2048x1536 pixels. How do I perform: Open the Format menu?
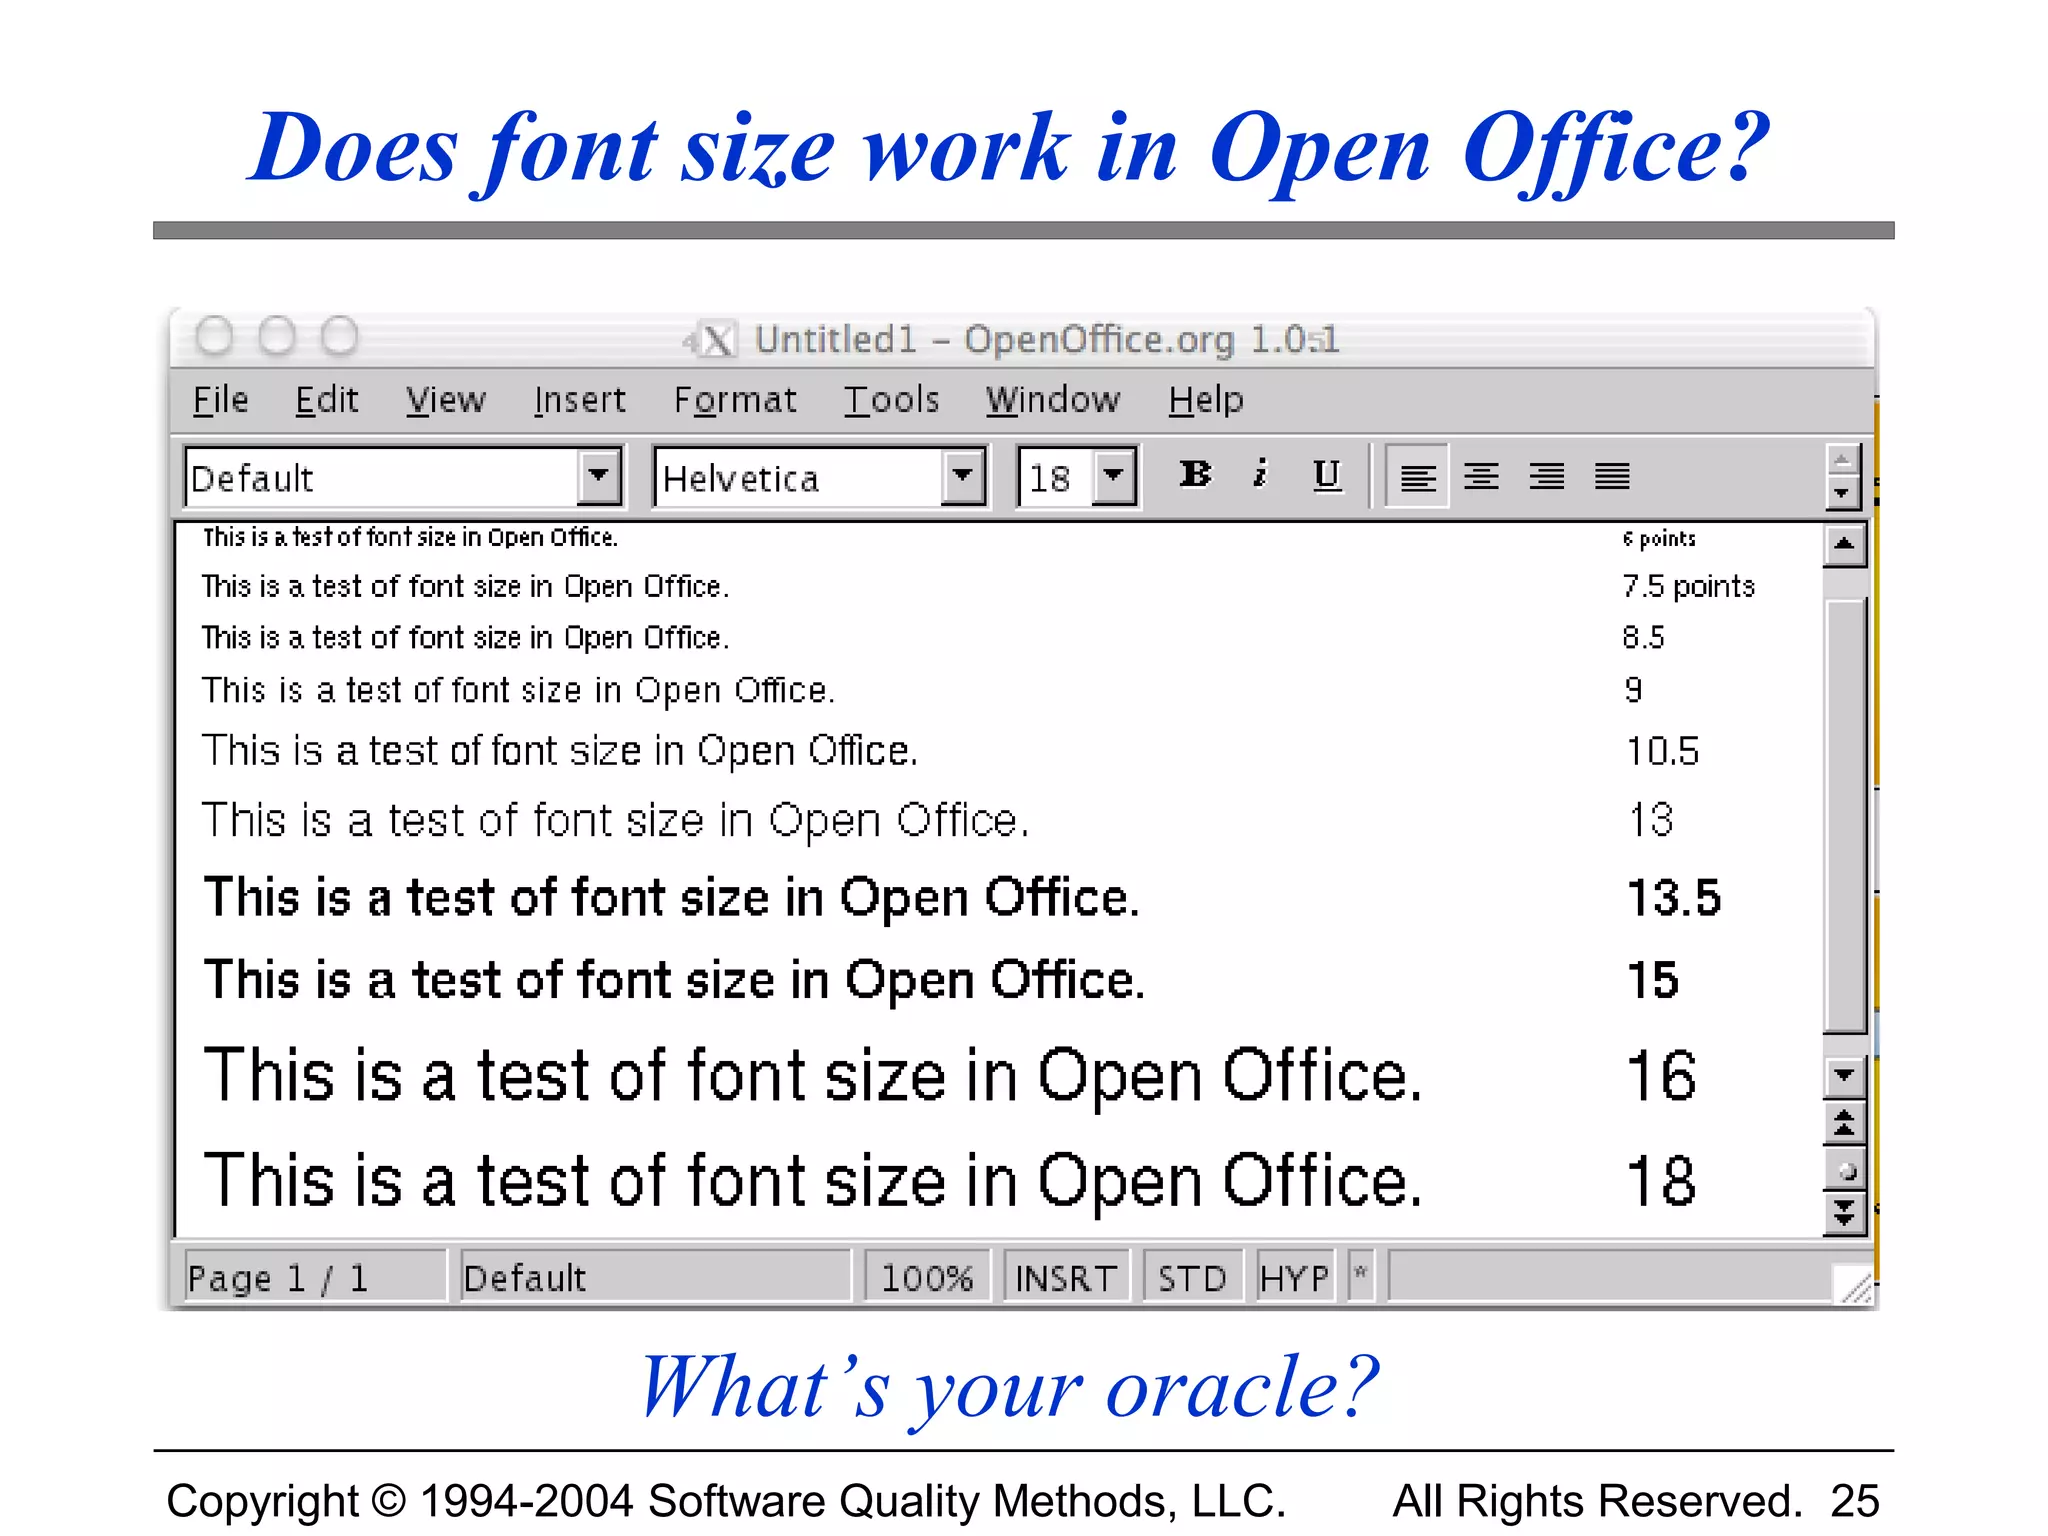(735, 400)
